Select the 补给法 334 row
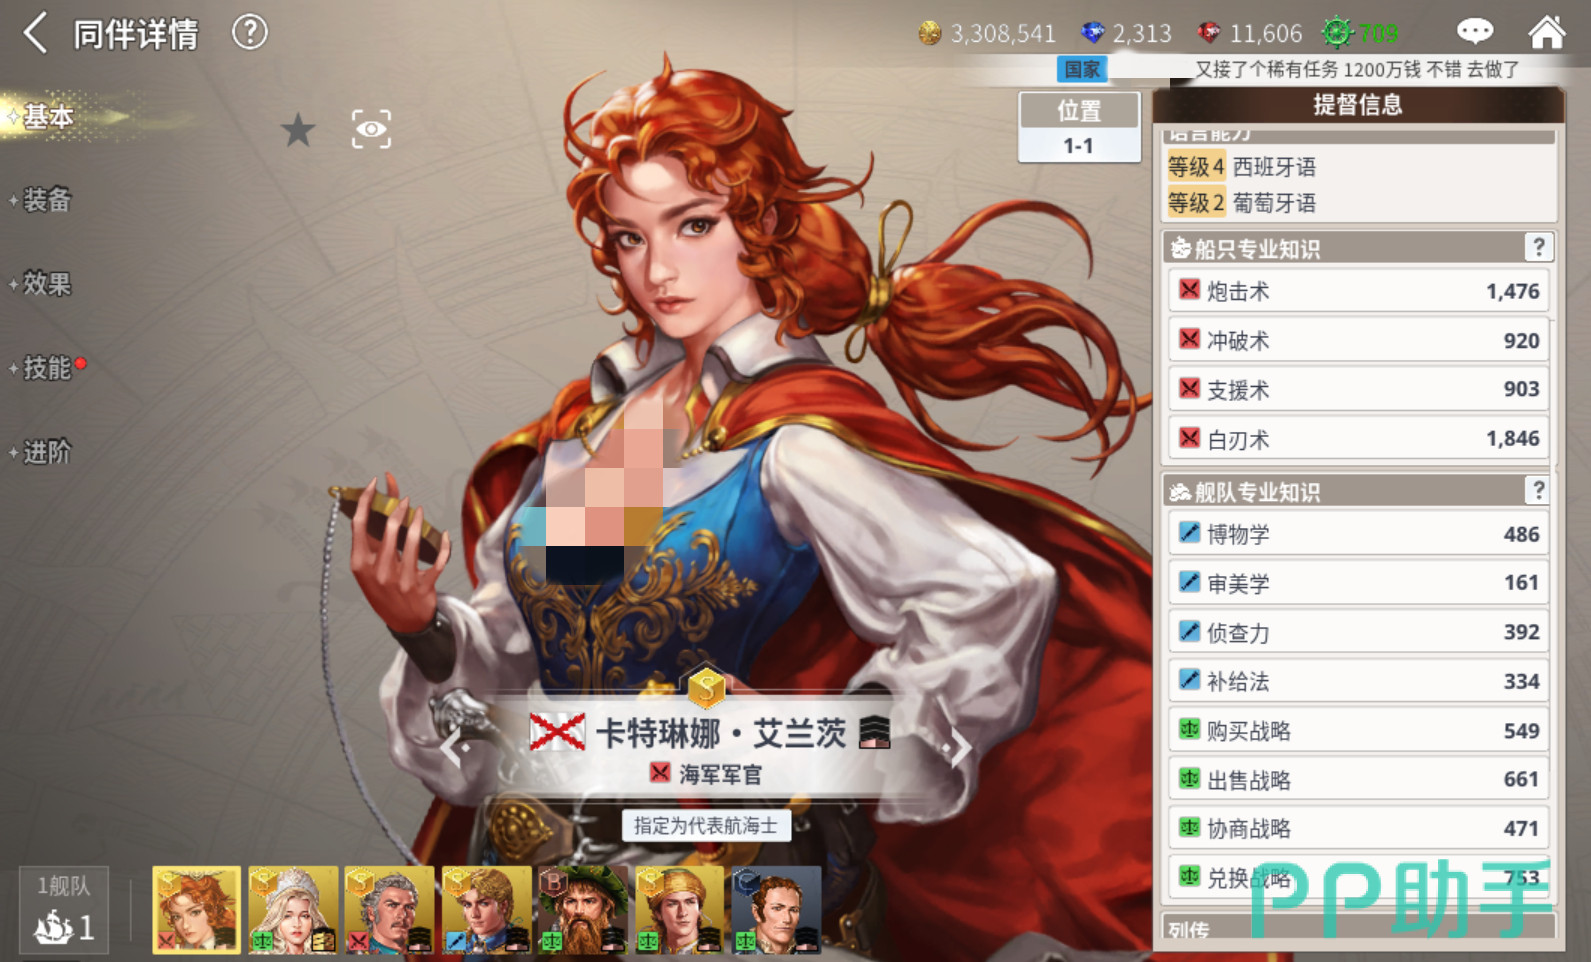The height and width of the screenshot is (962, 1591). tap(1358, 681)
